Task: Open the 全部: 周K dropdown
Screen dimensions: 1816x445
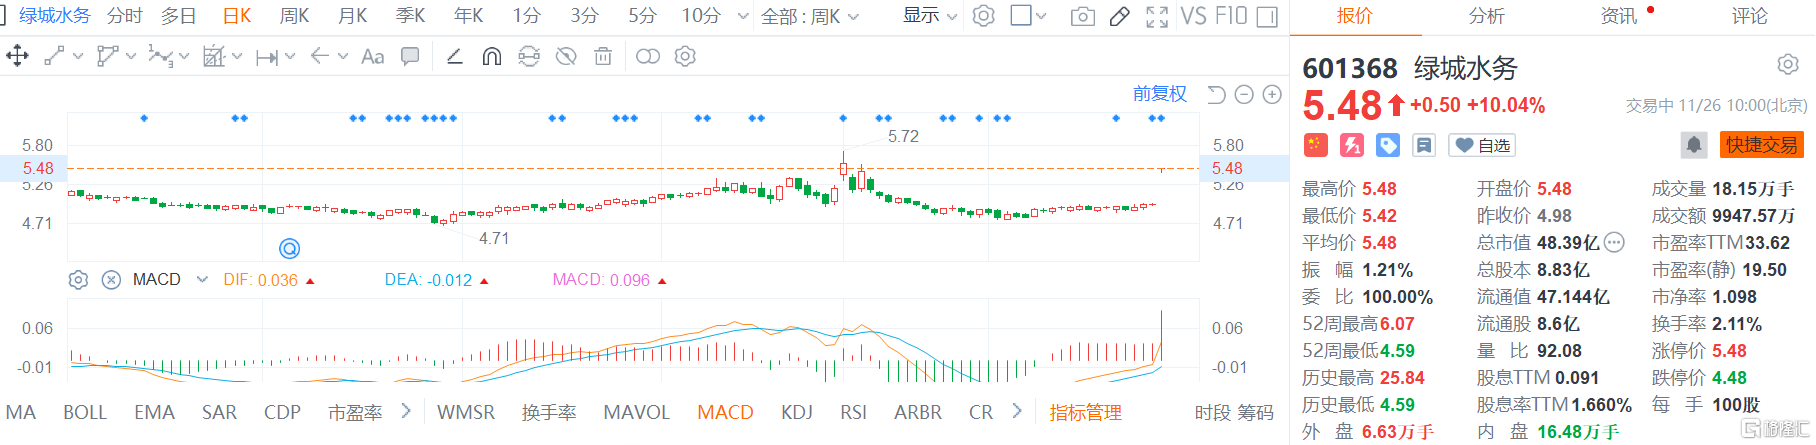Action: click(810, 16)
